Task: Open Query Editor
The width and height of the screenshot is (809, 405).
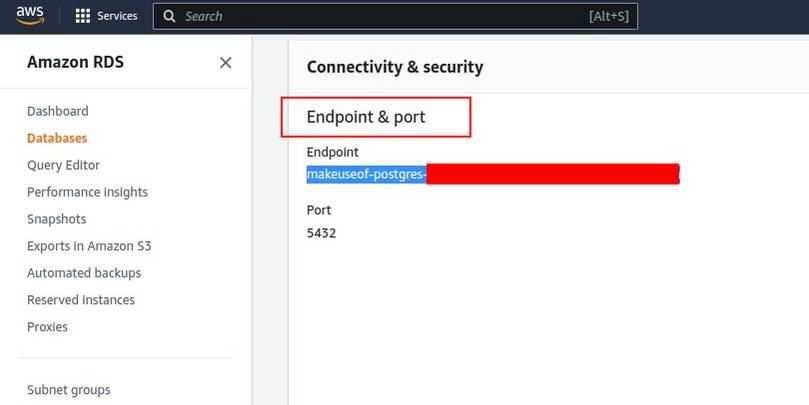Action: pos(63,165)
